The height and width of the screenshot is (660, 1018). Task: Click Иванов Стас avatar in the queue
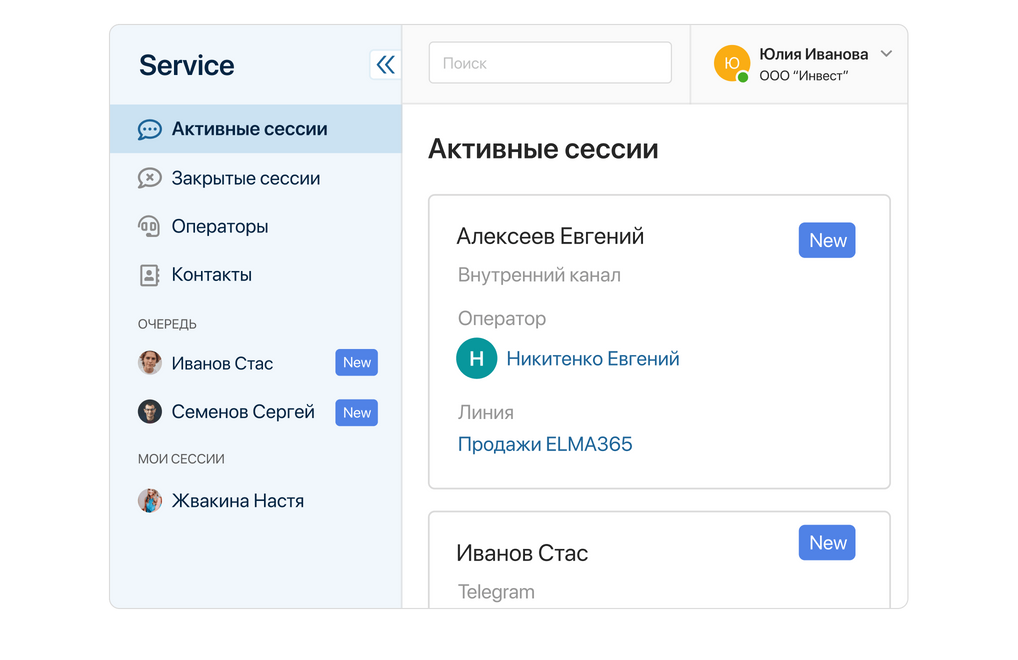(149, 362)
